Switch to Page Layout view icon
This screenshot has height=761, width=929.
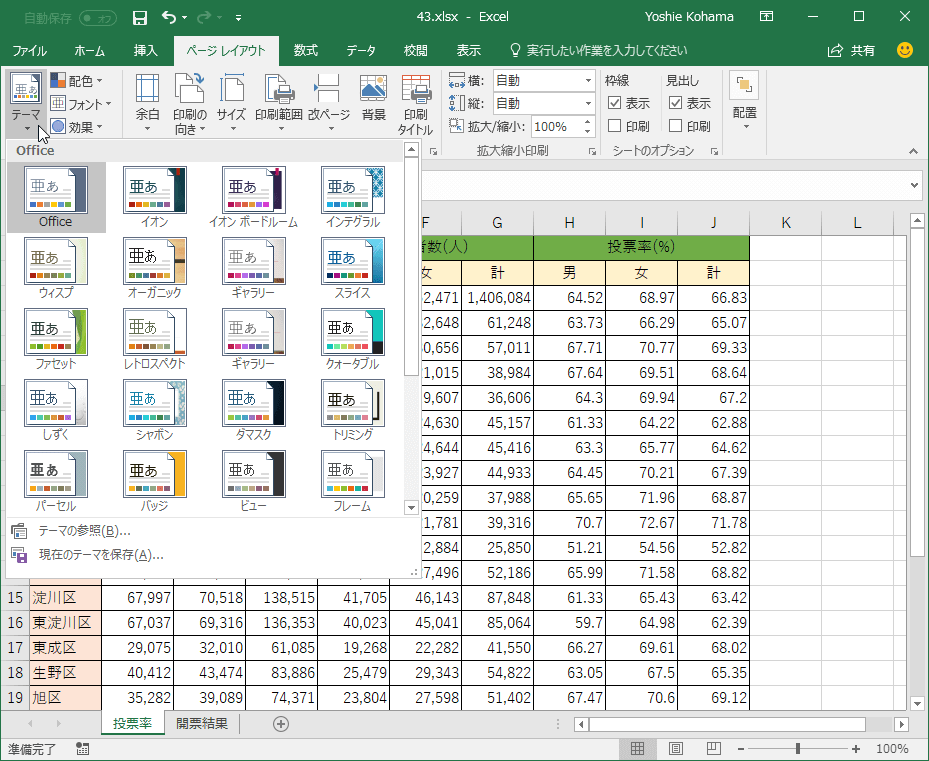675,749
